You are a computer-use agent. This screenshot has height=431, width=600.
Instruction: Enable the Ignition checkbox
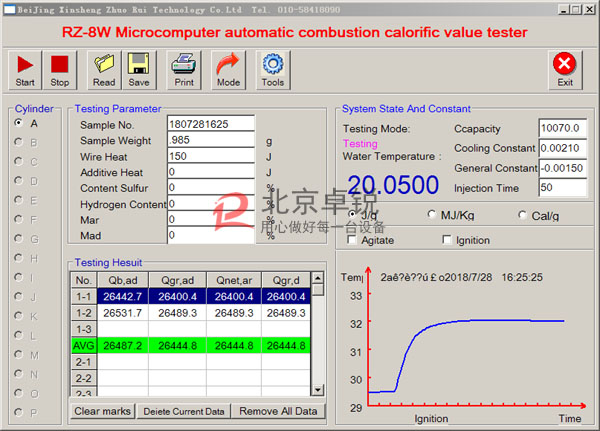point(447,240)
